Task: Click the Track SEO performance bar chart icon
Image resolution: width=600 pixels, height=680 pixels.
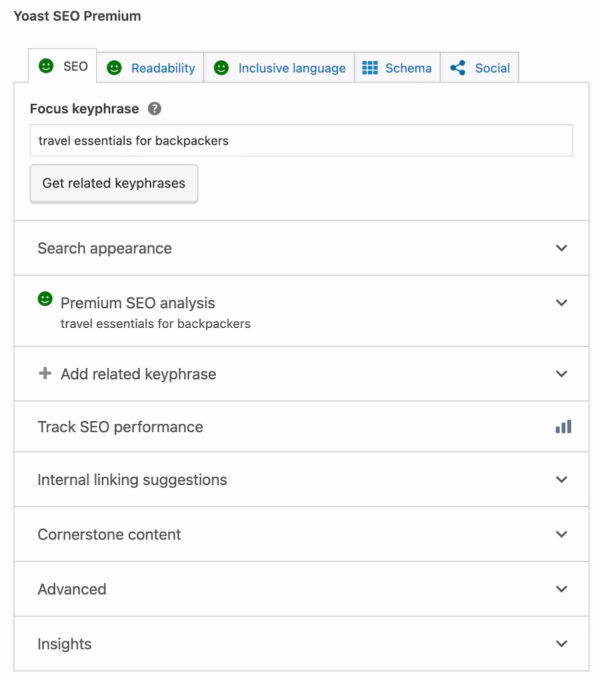Action: (563, 427)
